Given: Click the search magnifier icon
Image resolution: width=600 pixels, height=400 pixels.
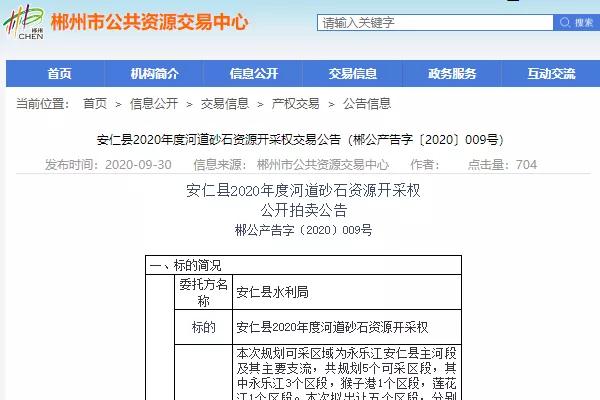Looking at the screenshot, I should 565,22.
